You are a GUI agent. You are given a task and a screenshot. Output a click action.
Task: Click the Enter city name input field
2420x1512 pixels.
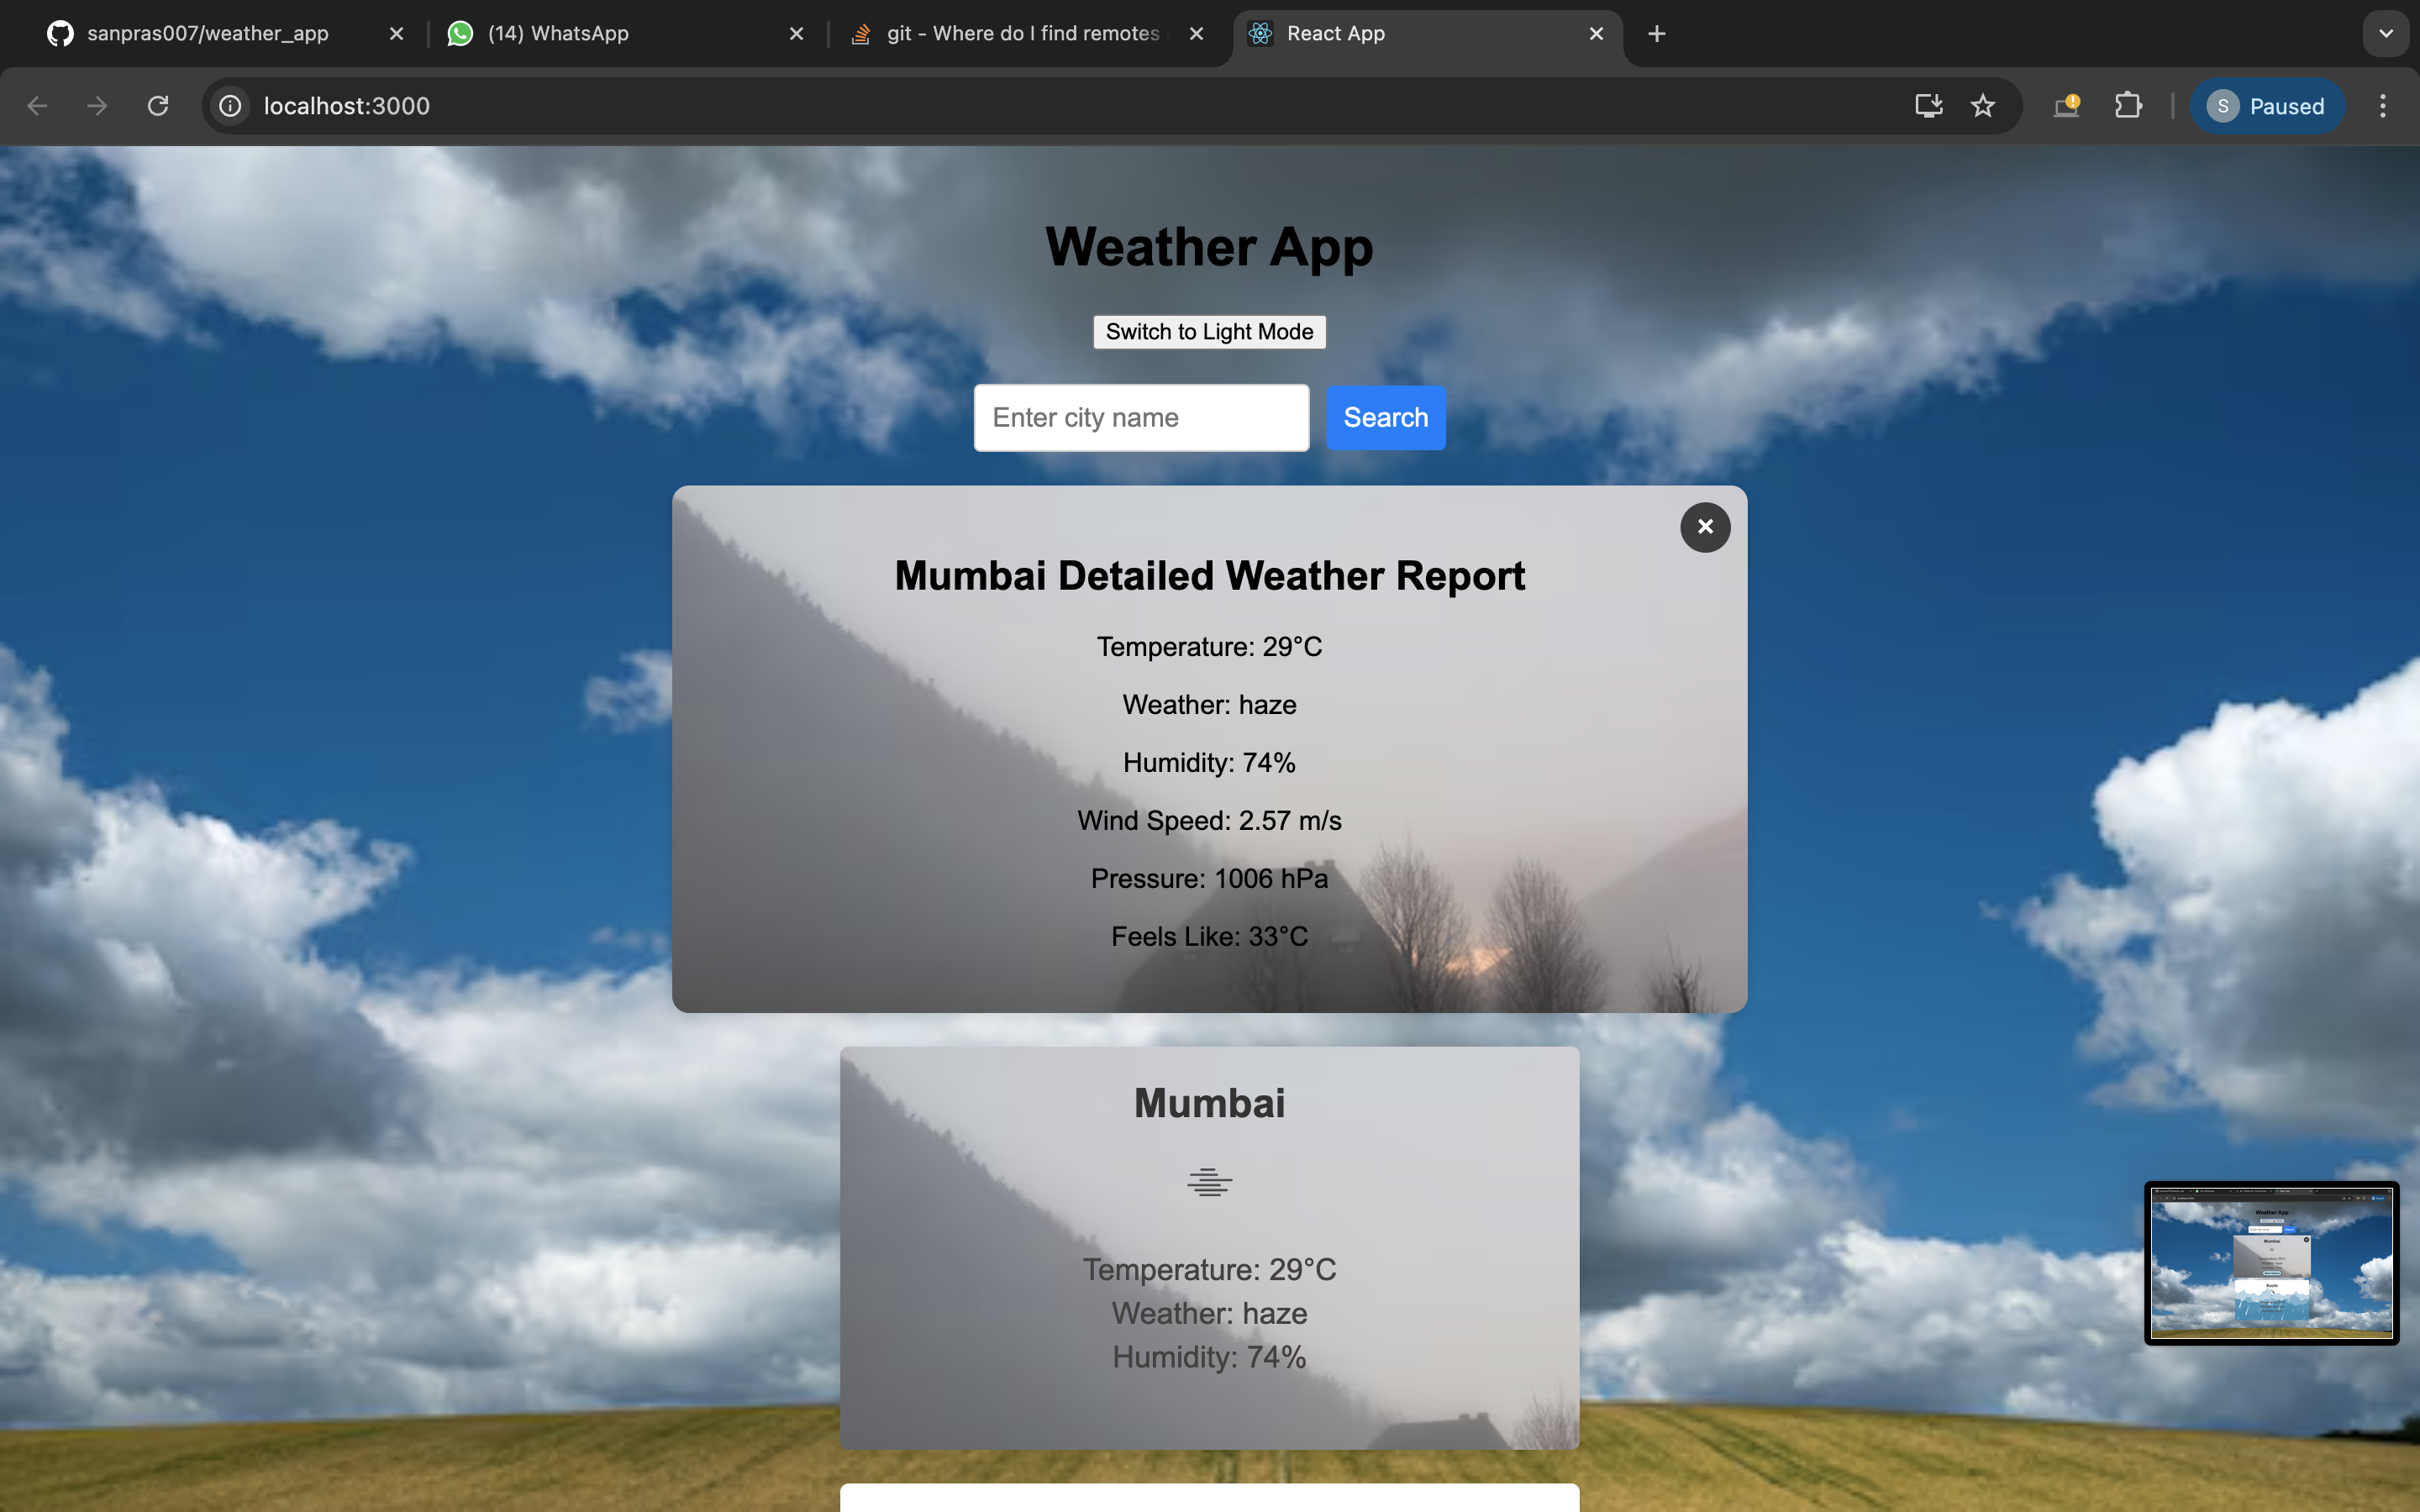tap(1140, 417)
